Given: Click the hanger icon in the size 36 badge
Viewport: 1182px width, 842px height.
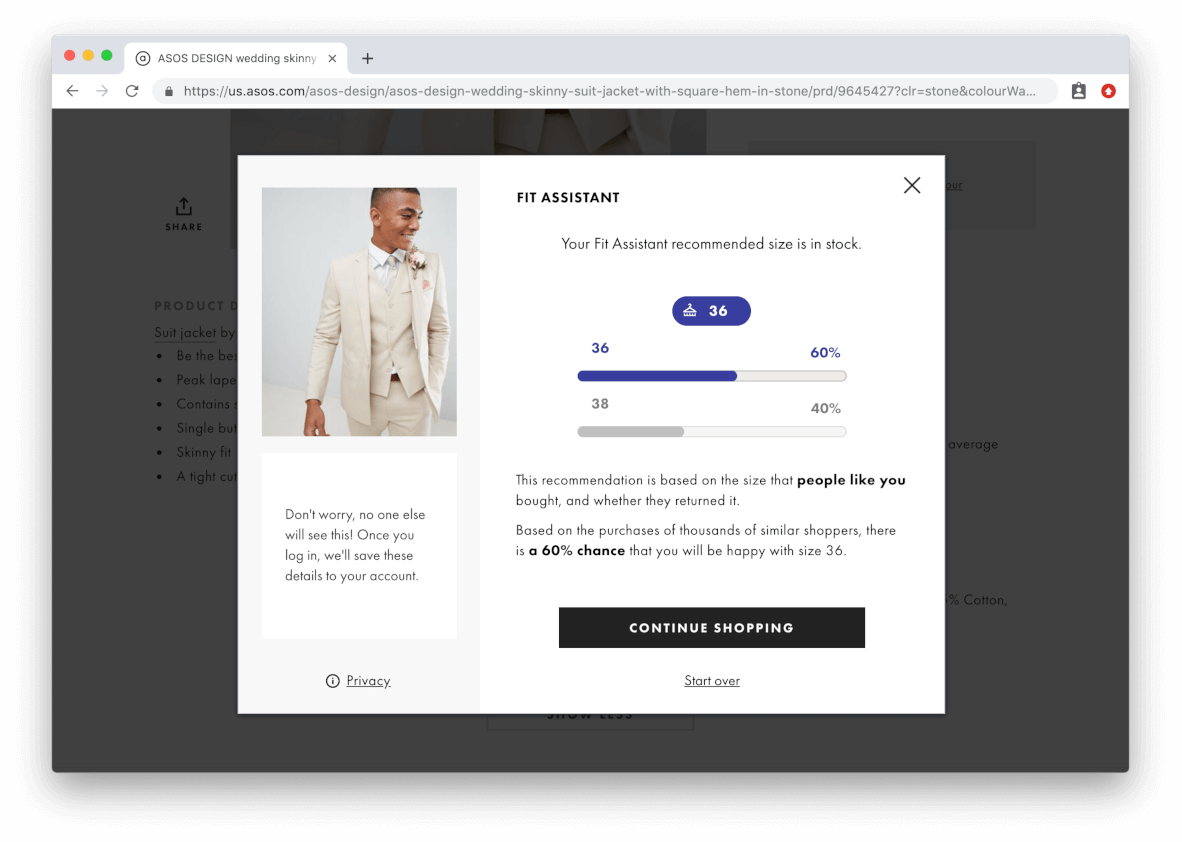Looking at the screenshot, I should 690,311.
